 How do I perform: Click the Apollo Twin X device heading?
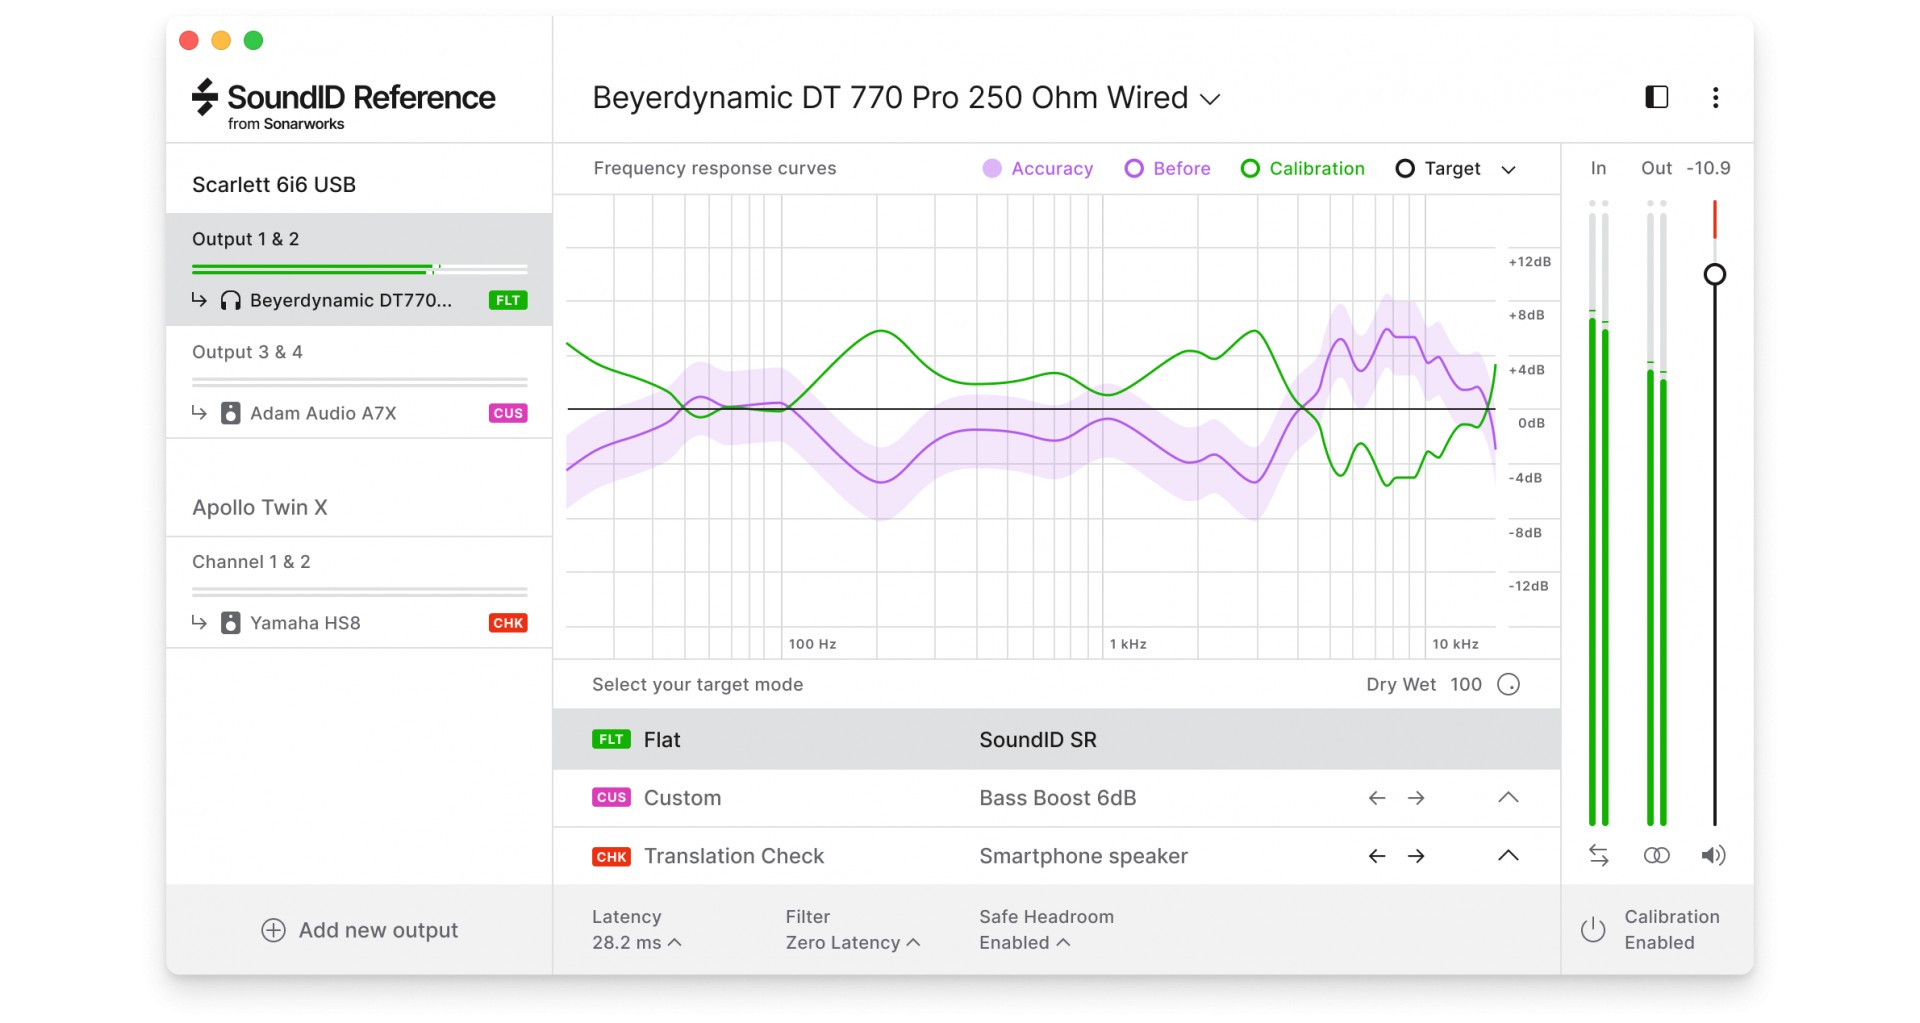click(260, 507)
